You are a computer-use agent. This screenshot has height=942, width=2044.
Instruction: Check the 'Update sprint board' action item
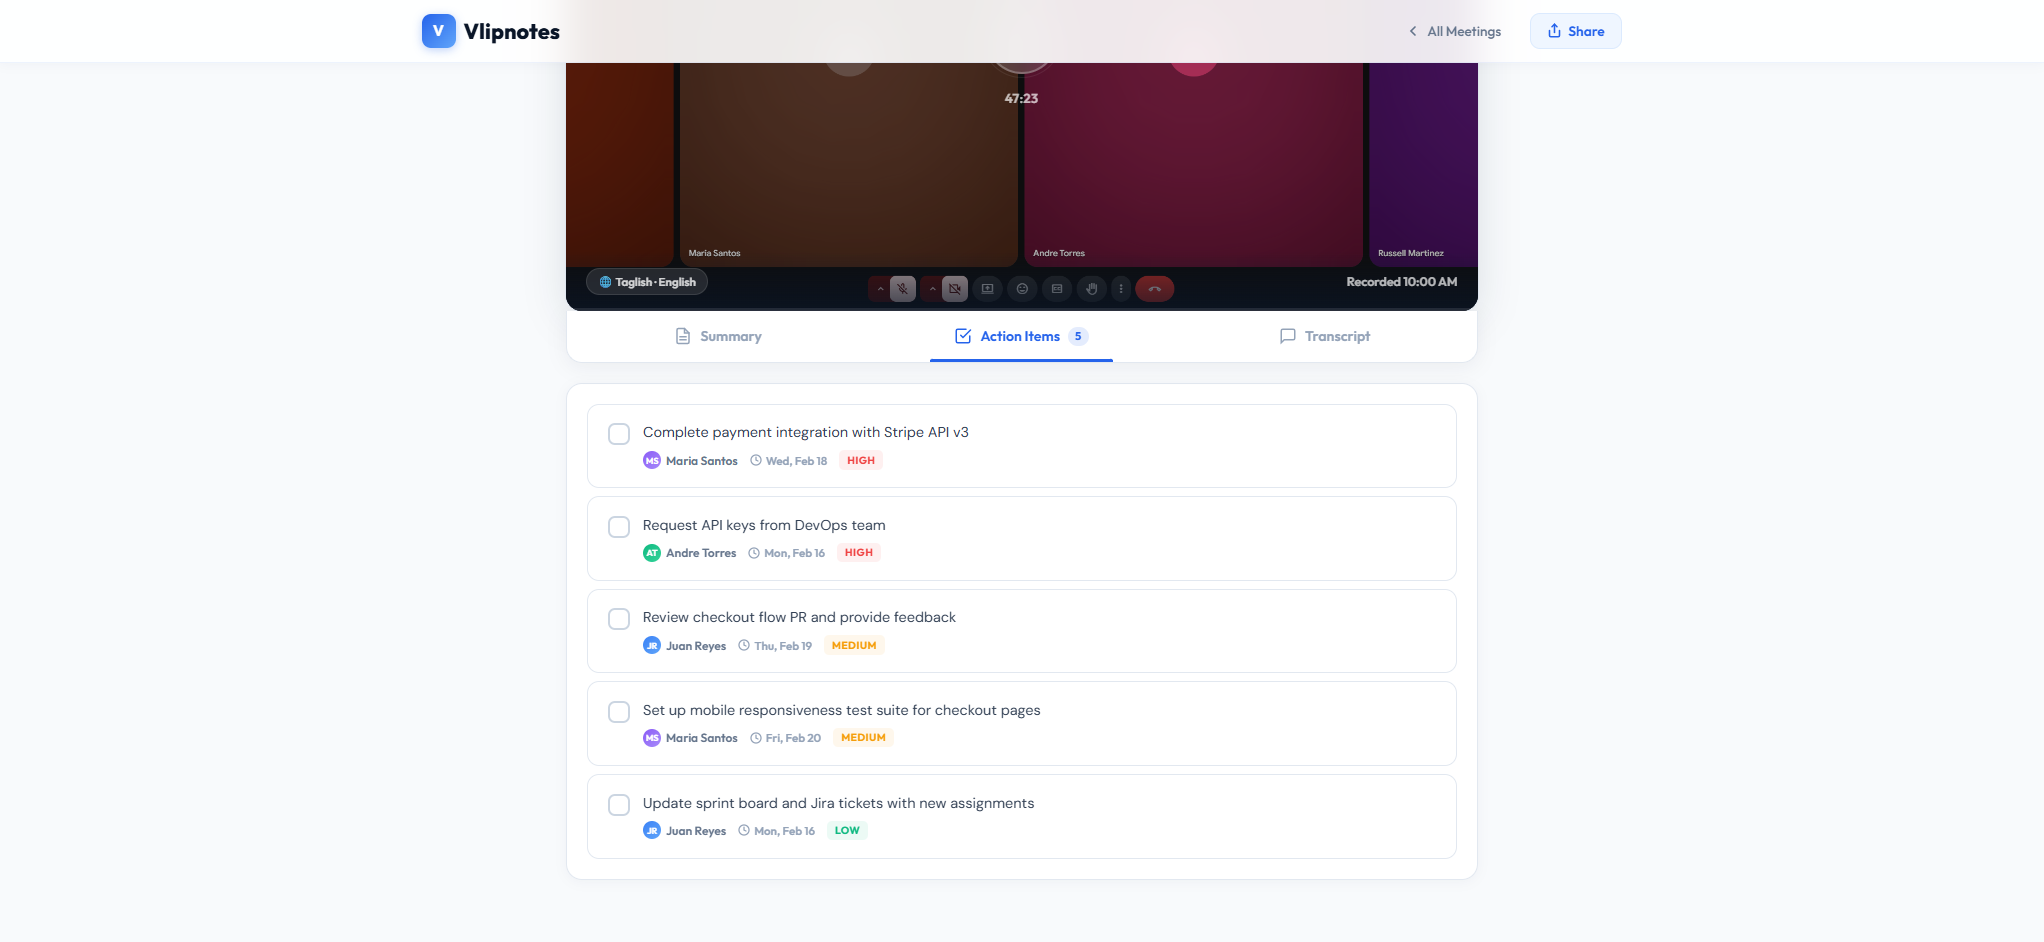[618, 804]
